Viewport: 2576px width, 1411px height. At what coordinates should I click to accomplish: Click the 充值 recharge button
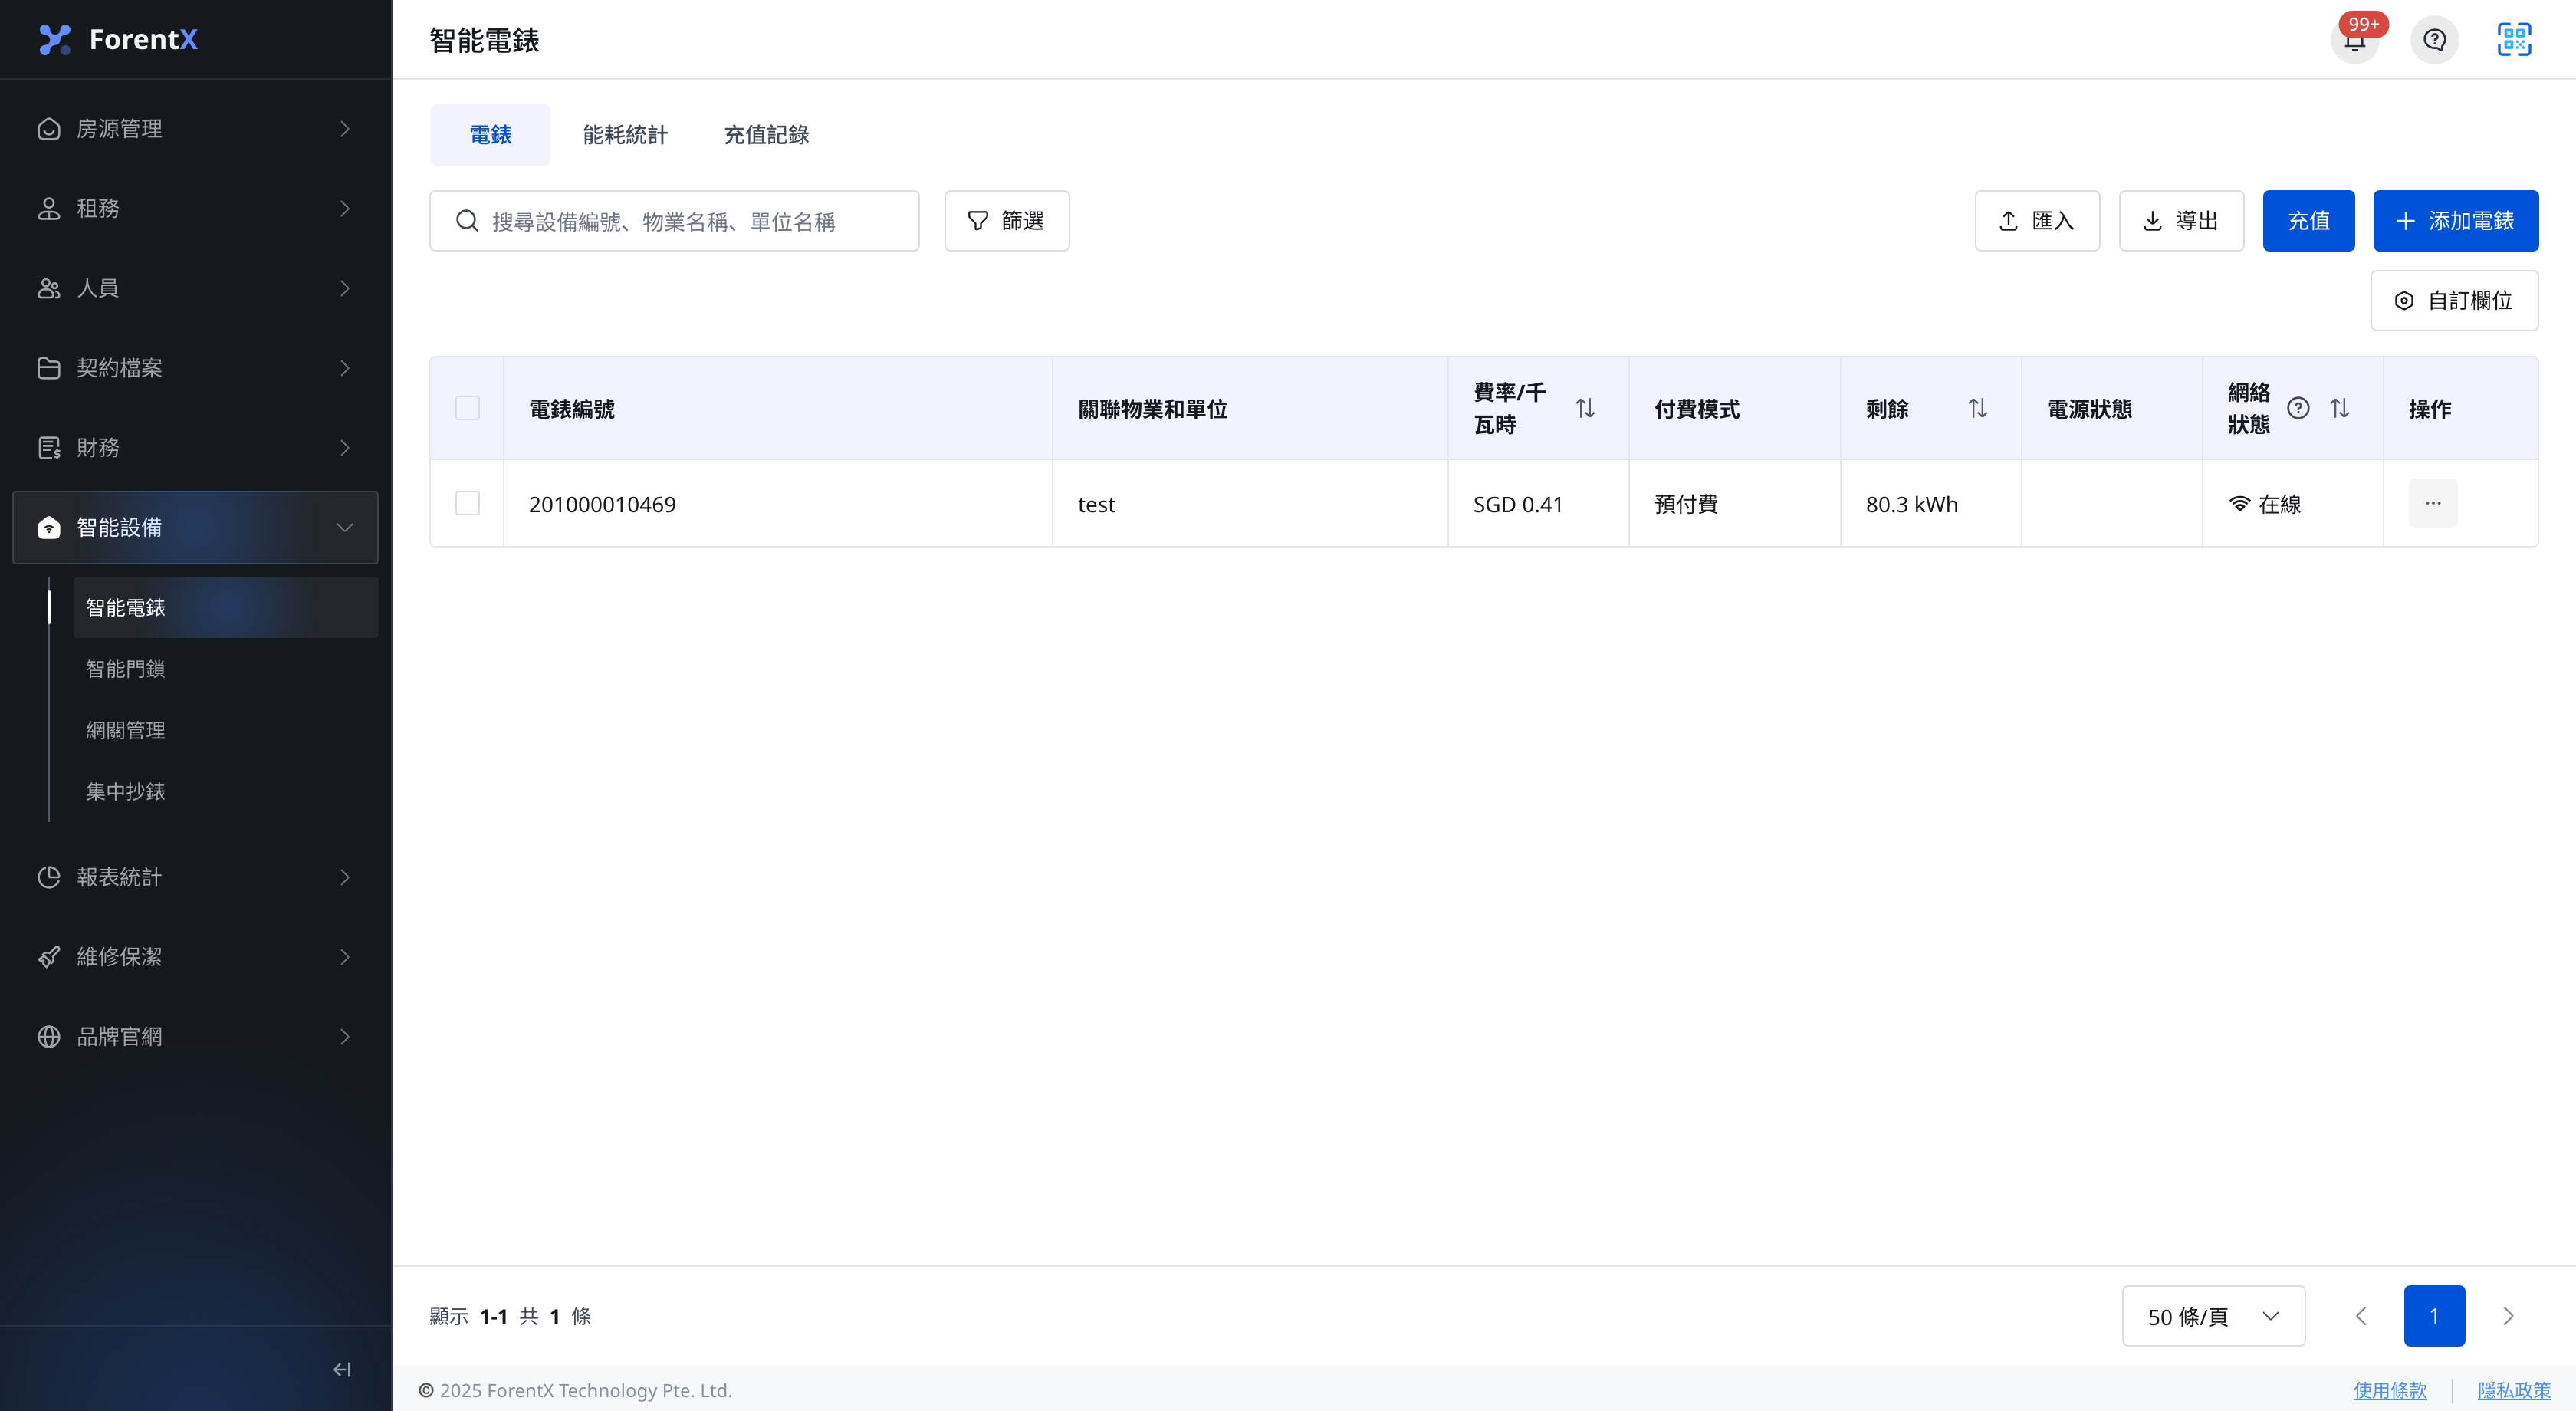click(2308, 221)
